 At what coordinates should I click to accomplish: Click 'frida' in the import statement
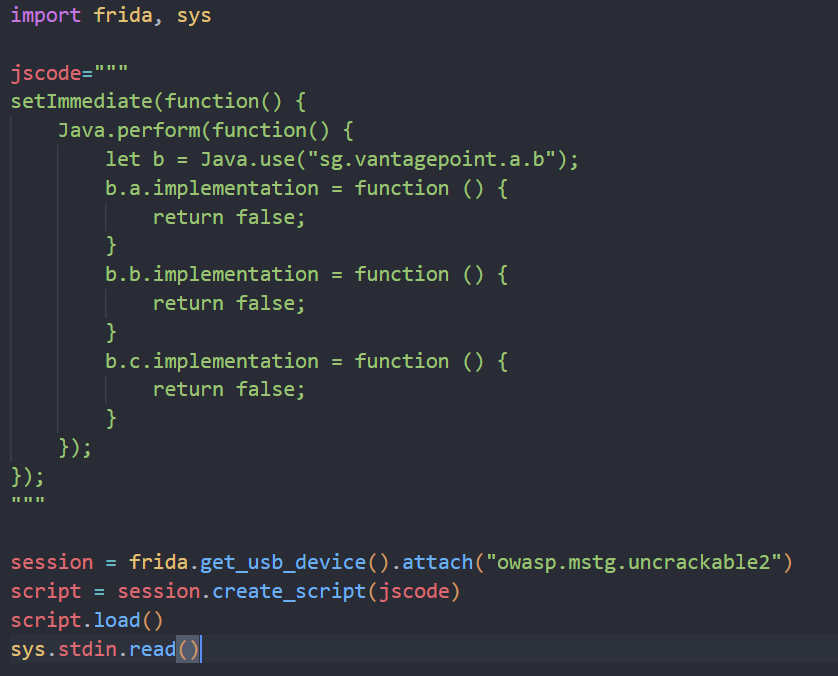pos(123,15)
